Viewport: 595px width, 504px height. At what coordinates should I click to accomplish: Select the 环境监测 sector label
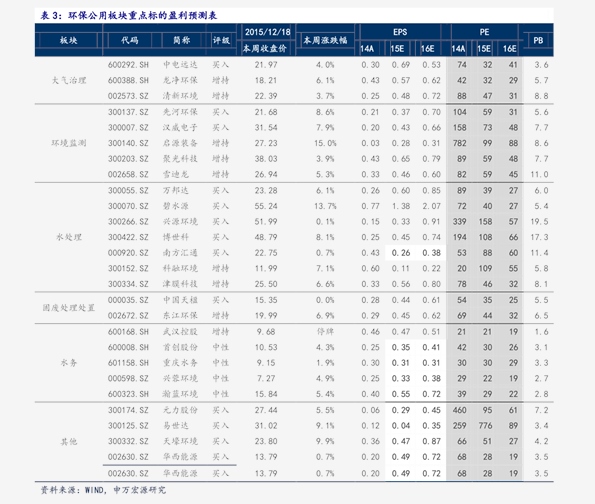coord(69,143)
